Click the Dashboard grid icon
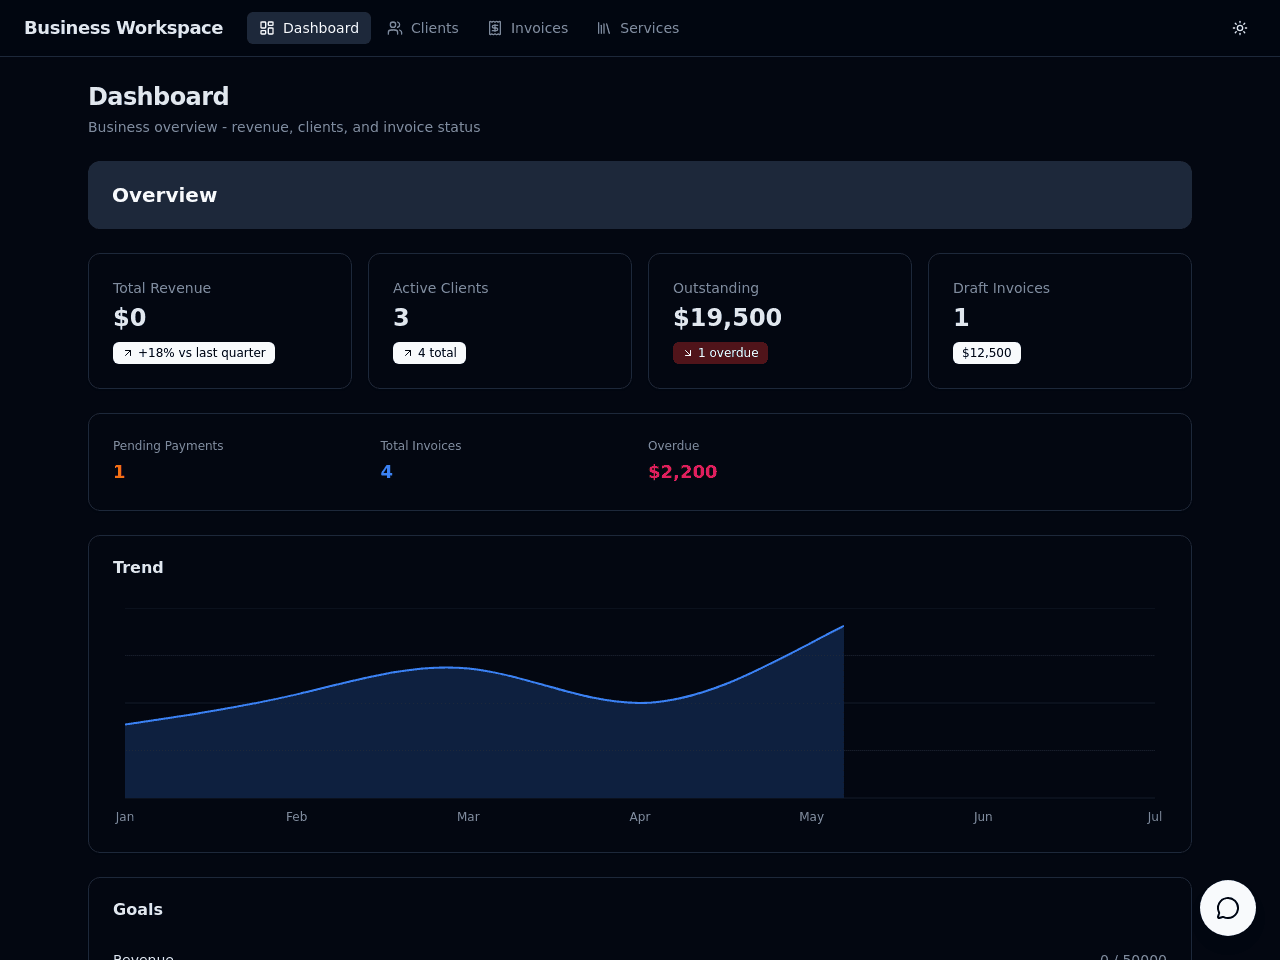Screen dimensions: 1280x960 (x=267, y=28)
